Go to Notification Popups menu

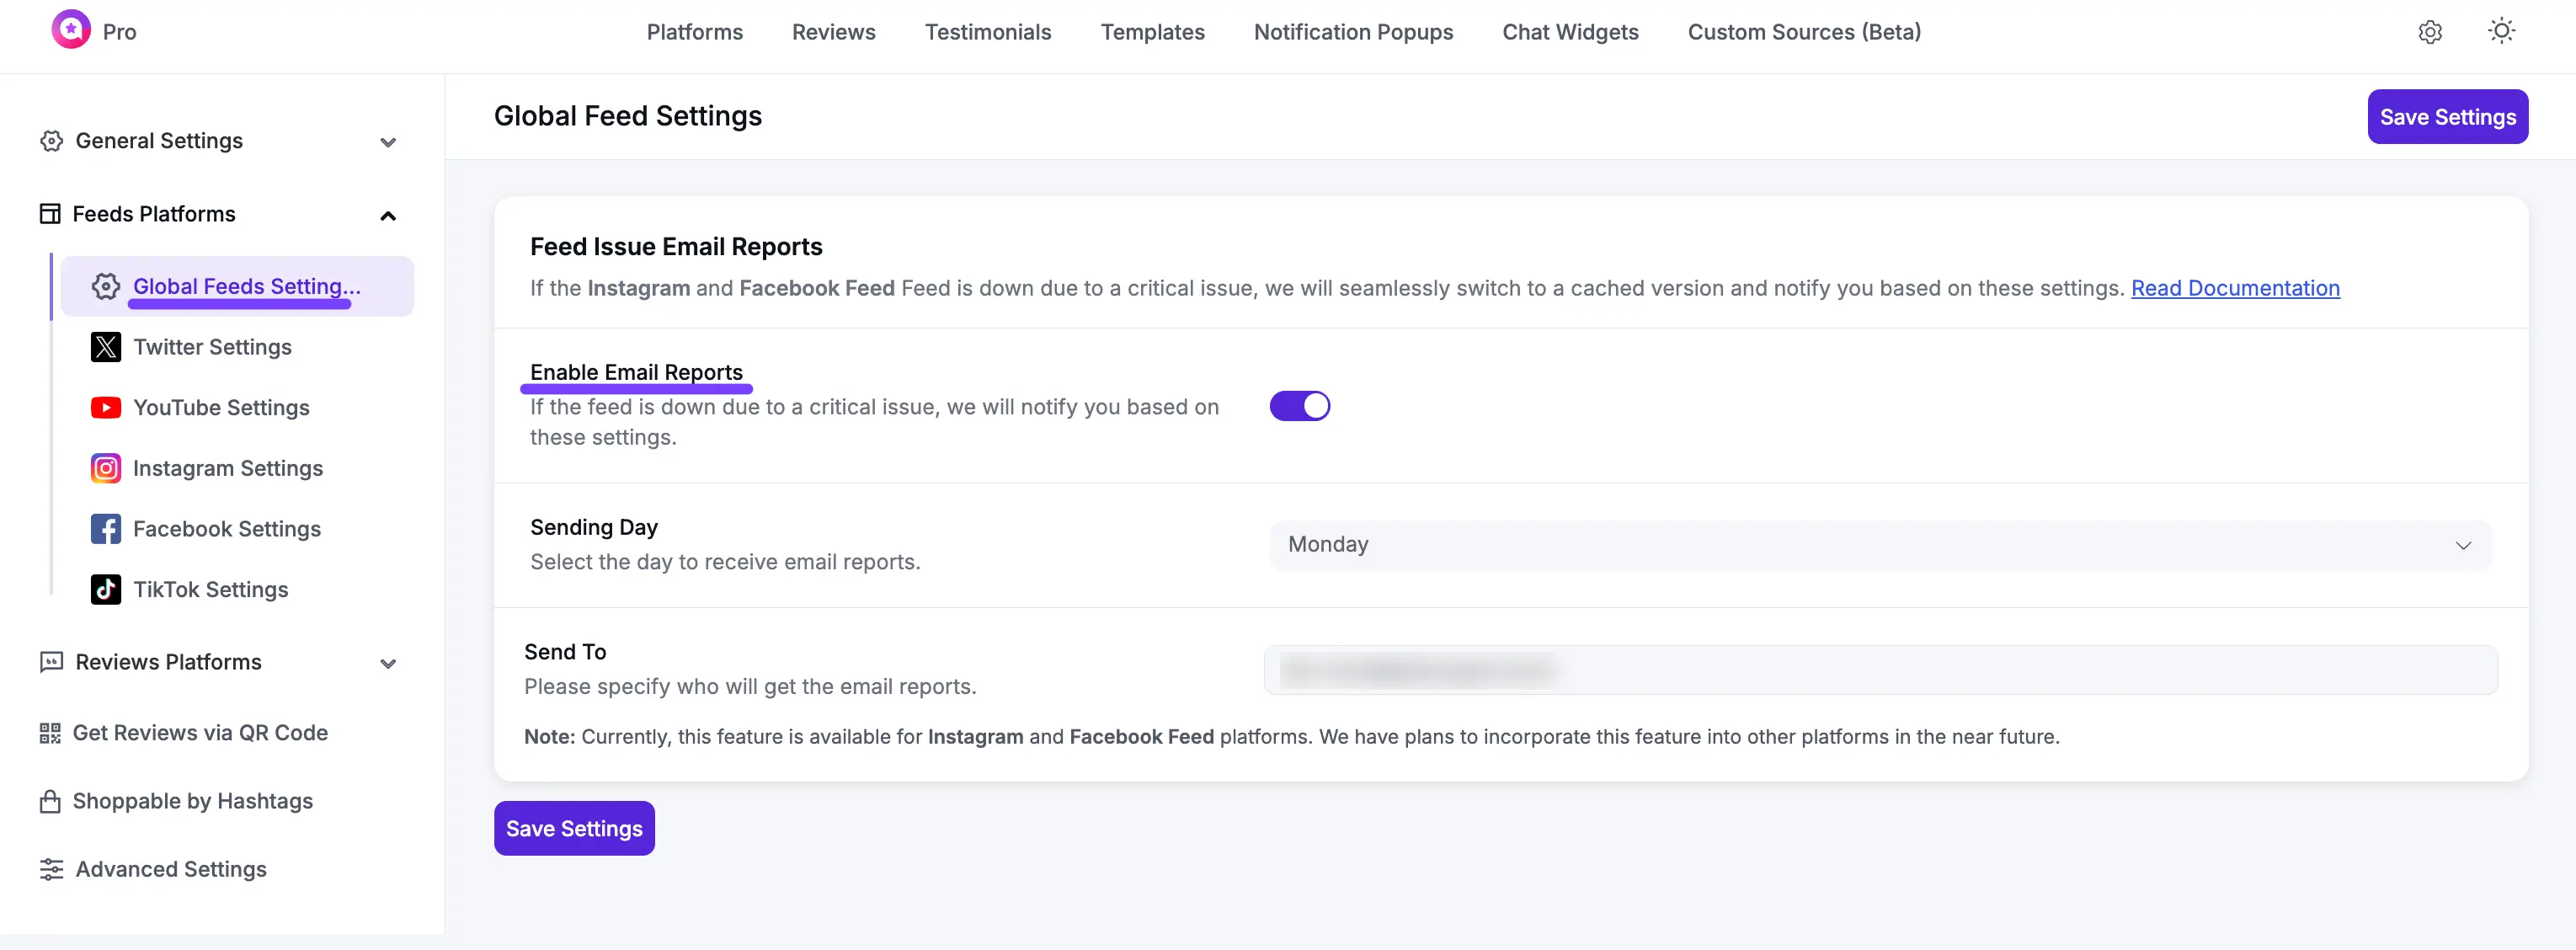1353,32
